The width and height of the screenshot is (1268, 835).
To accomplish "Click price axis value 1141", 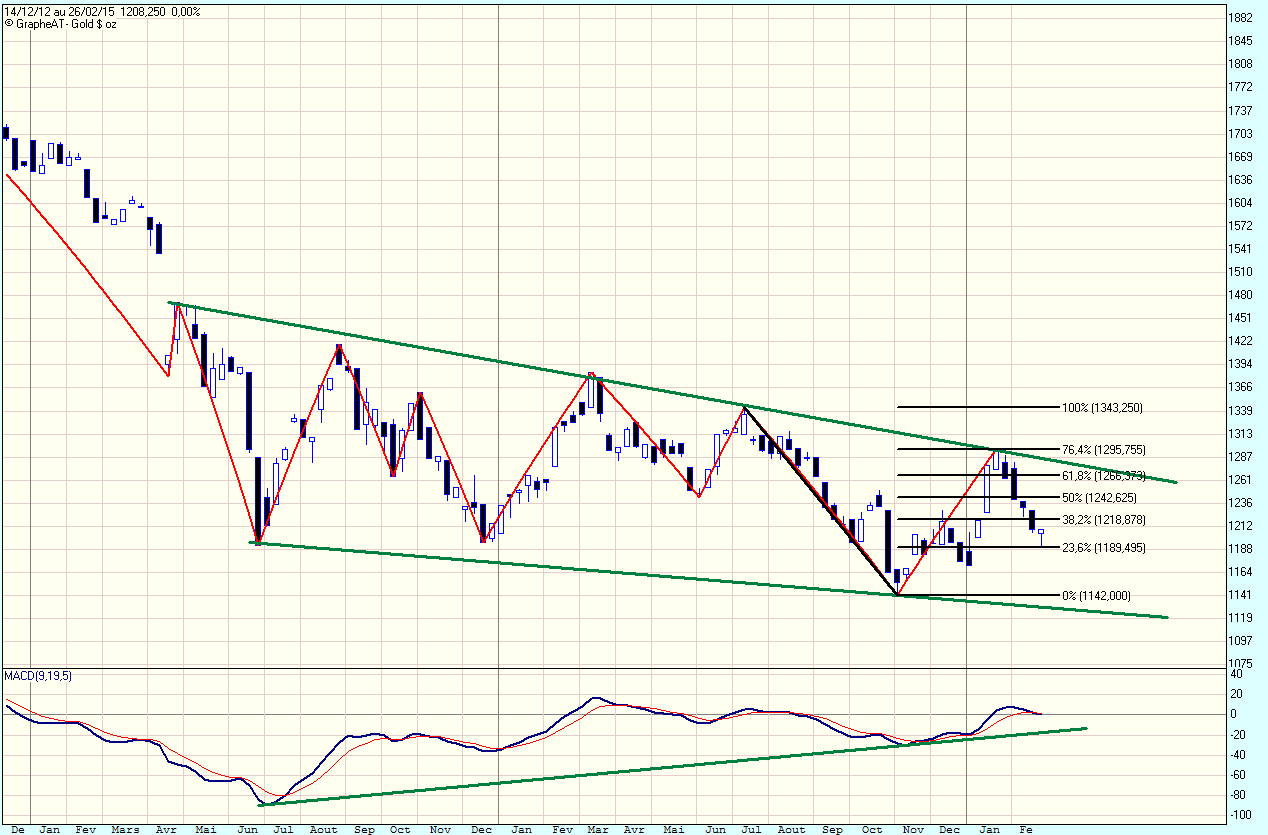I will click(x=1241, y=595).
